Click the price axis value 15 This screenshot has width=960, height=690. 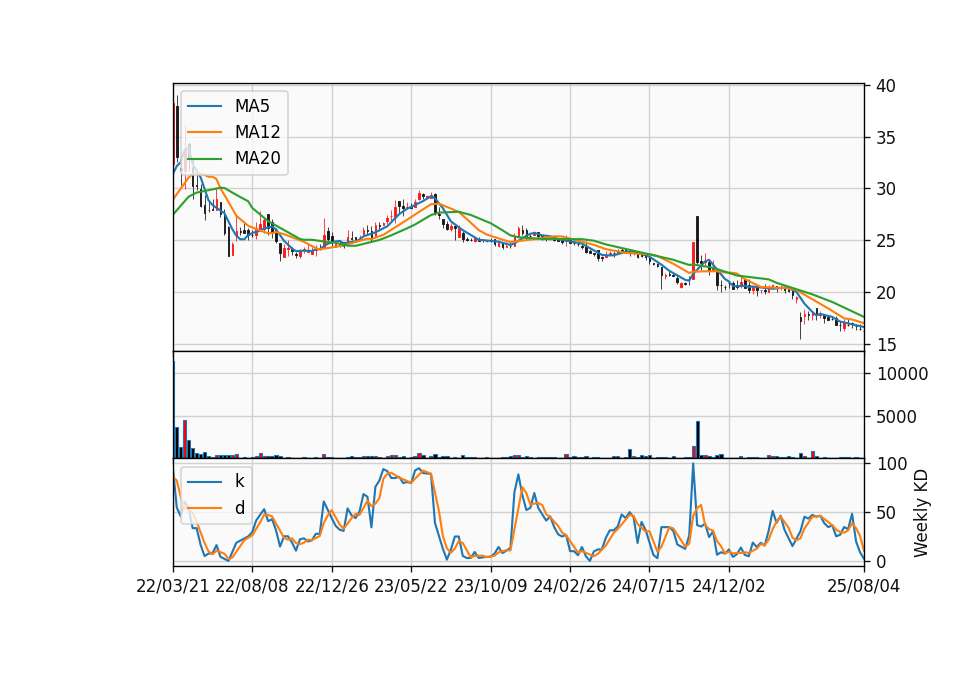[886, 345]
